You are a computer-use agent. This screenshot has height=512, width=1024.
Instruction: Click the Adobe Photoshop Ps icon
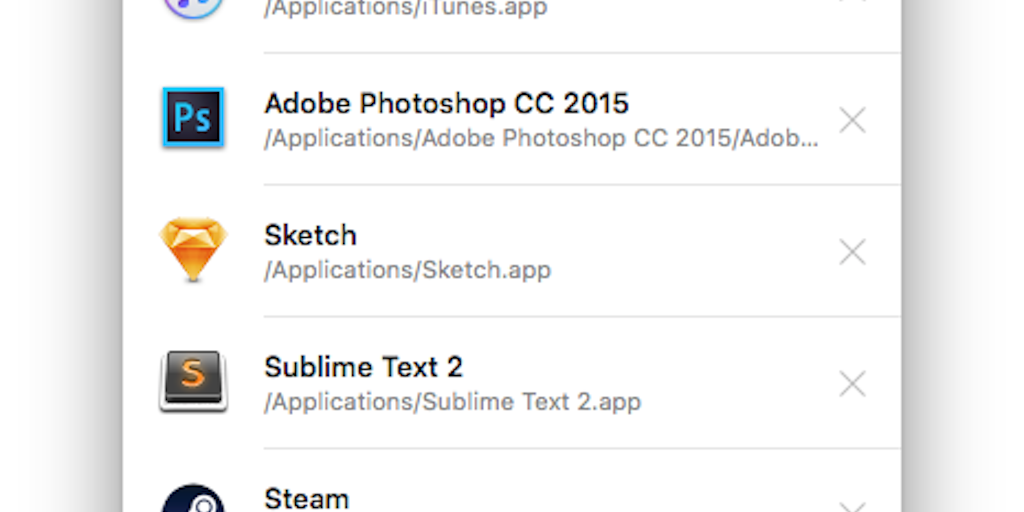pyautogui.click(x=193, y=118)
